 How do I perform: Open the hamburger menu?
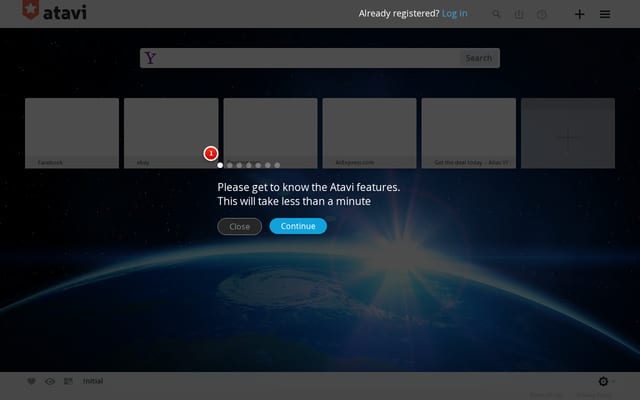tap(605, 14)
